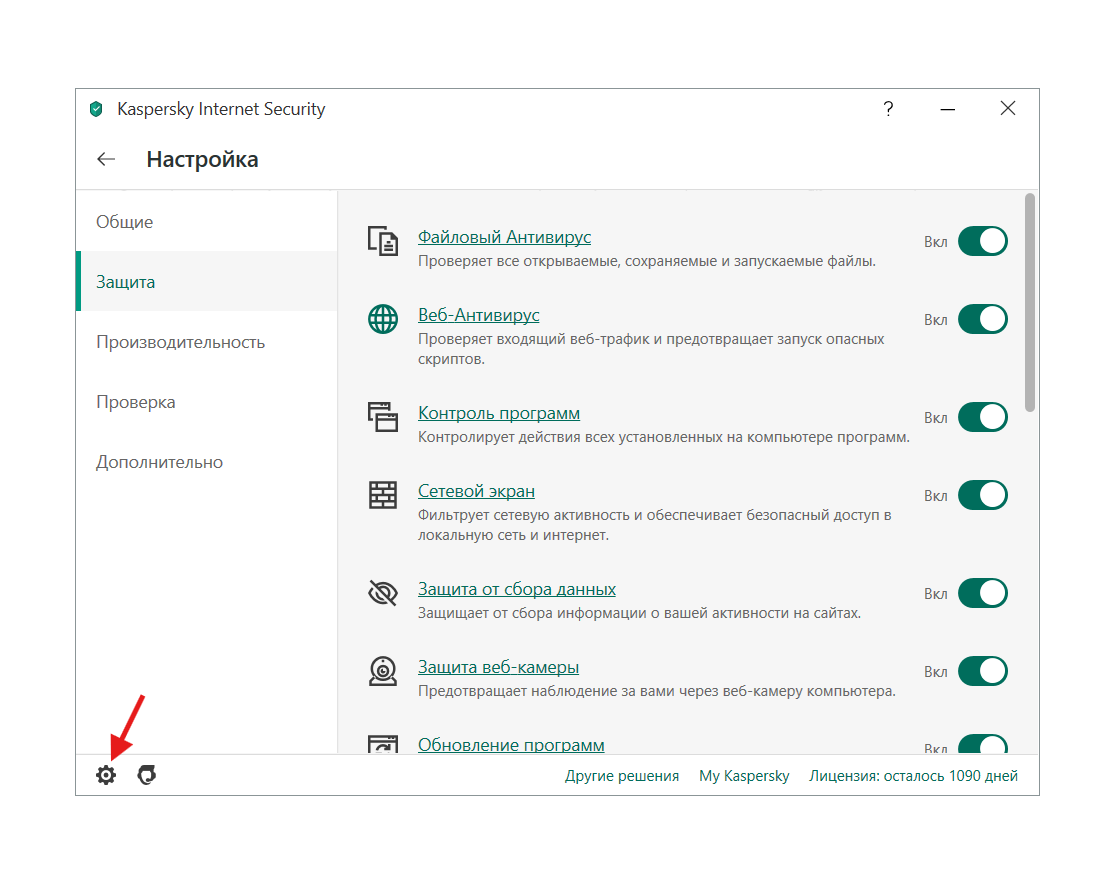This screenshot has width=1107, height=876.
Task: Click 'Фильтрует сетевую активность' description text
Action: click(654, 525)
